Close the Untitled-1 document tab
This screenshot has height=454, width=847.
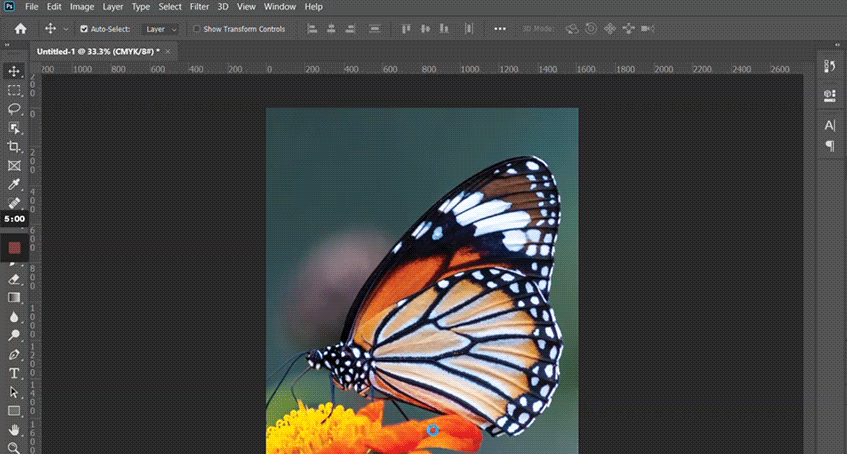coord(168,51)
